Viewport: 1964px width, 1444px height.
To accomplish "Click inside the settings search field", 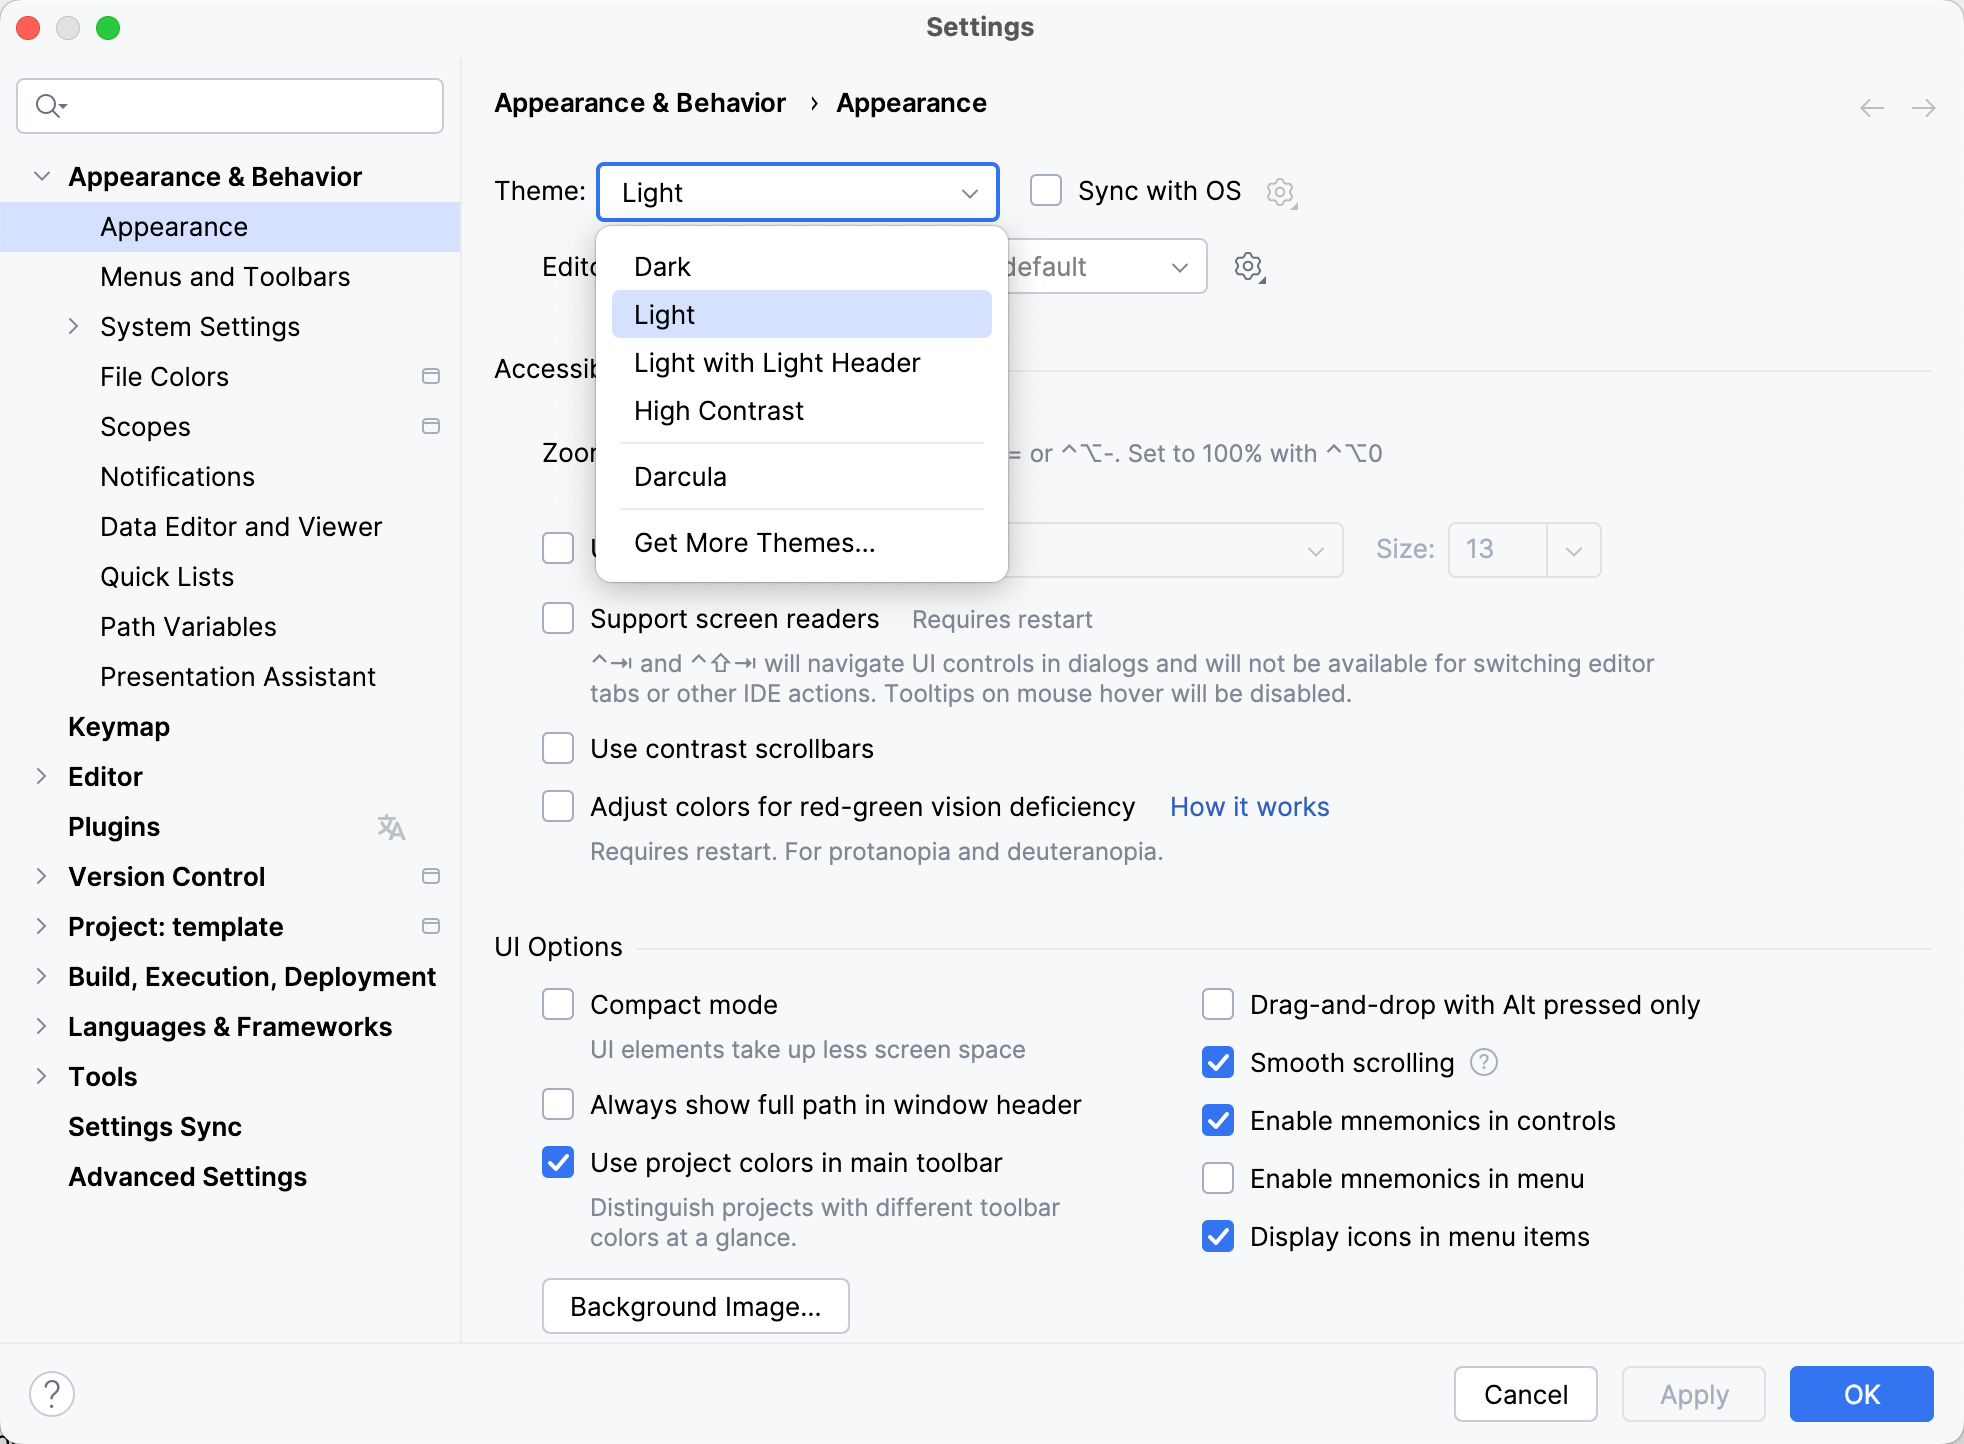I will pyautogui.click(x=229, y=105).
